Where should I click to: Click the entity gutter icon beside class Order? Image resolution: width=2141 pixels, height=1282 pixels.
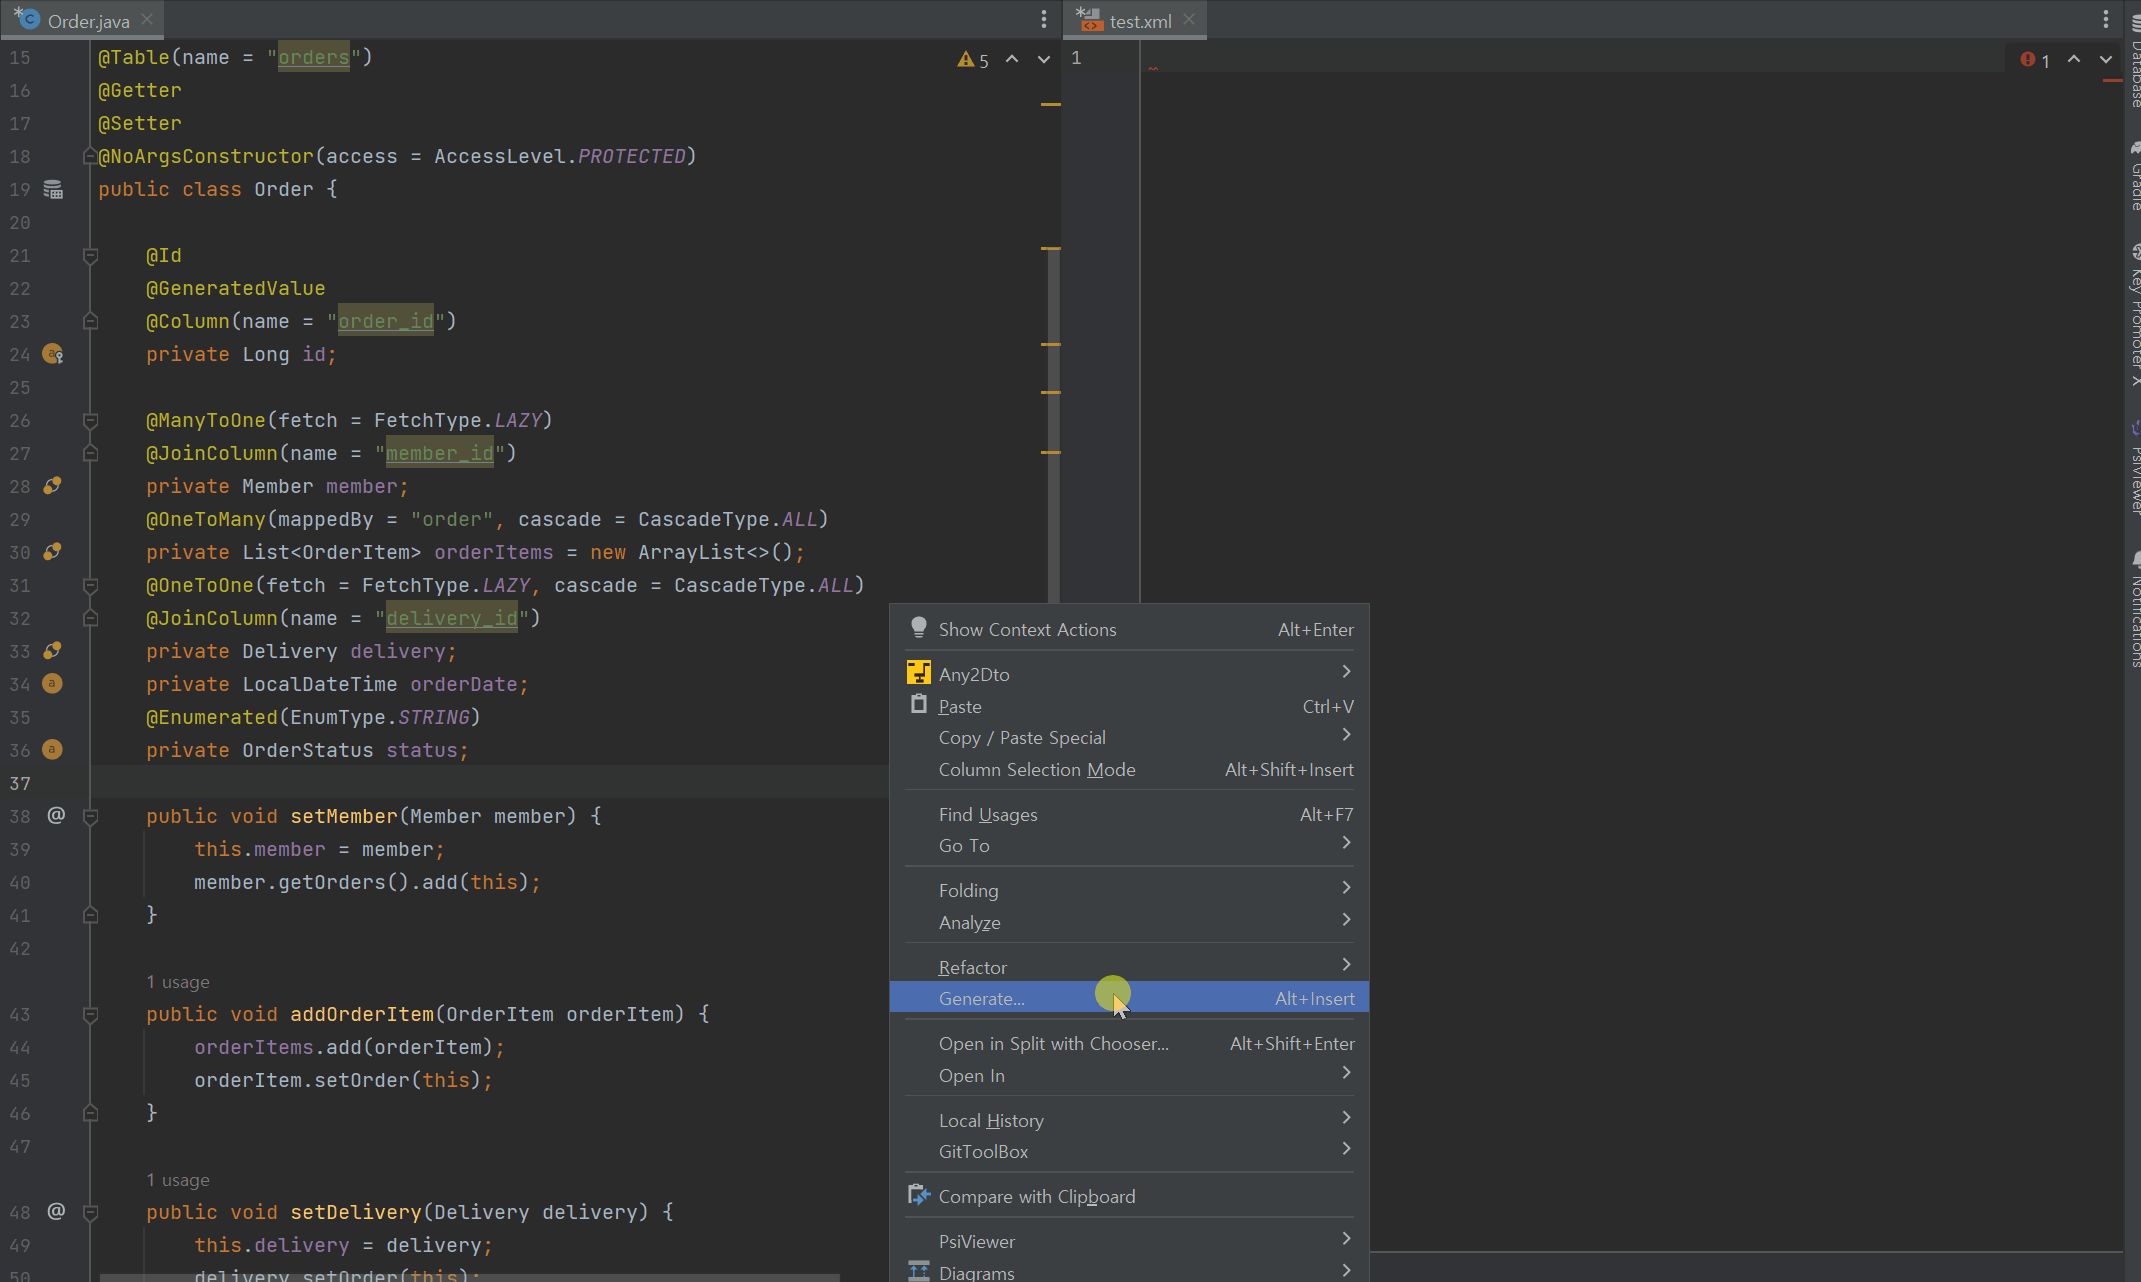[53, 190]
